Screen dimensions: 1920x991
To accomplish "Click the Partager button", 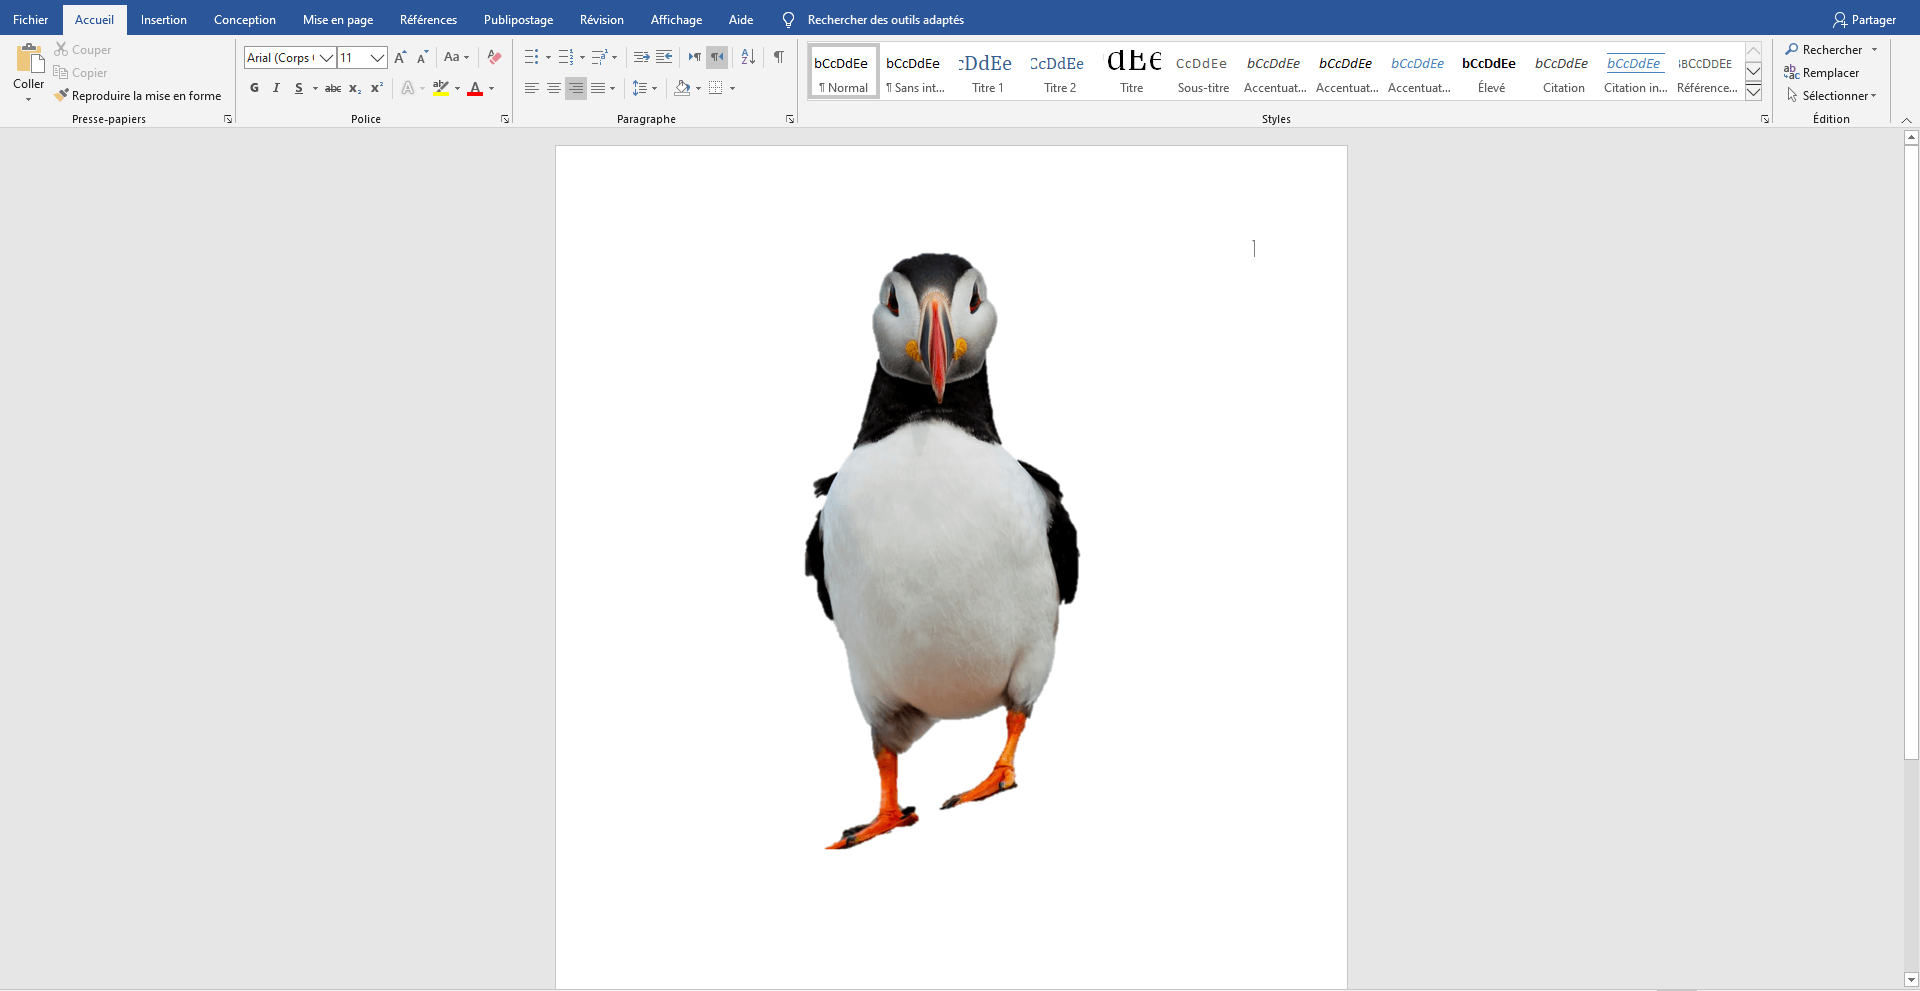I will (x=1864, y=20).
